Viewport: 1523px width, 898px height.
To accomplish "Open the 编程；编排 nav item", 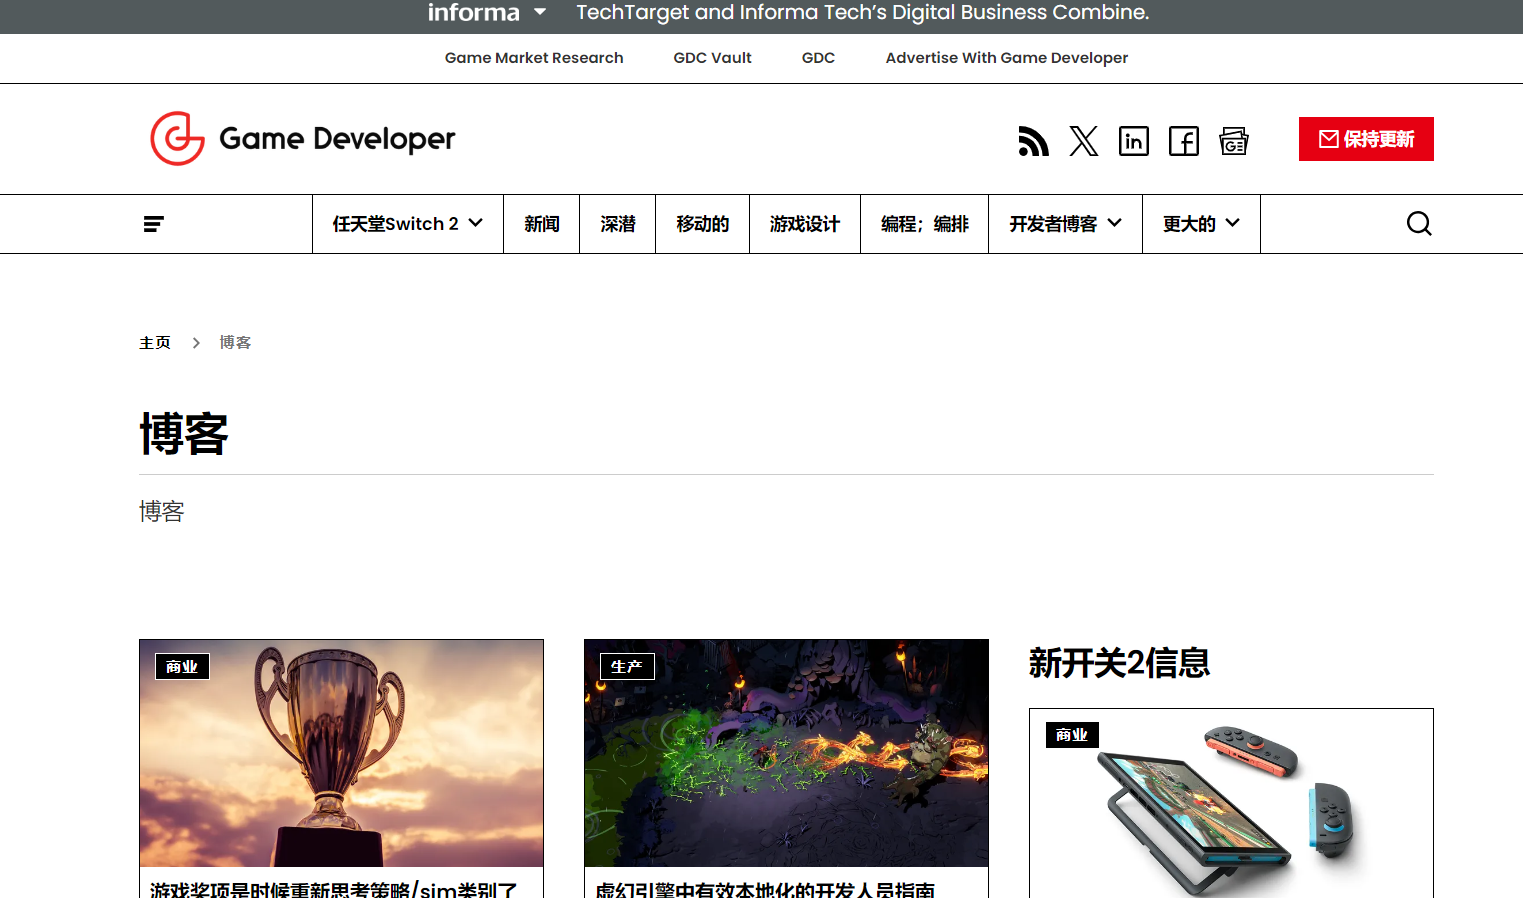I will 925,224.
